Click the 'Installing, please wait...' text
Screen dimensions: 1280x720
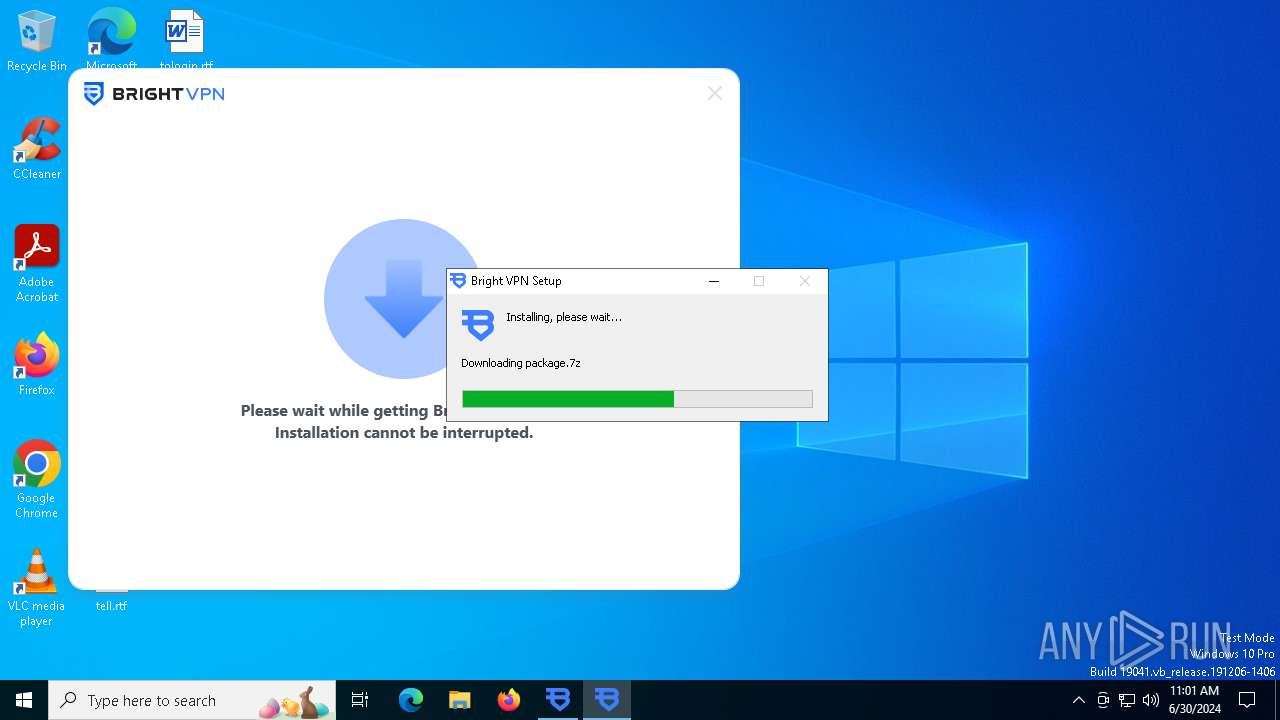(564, 317)
